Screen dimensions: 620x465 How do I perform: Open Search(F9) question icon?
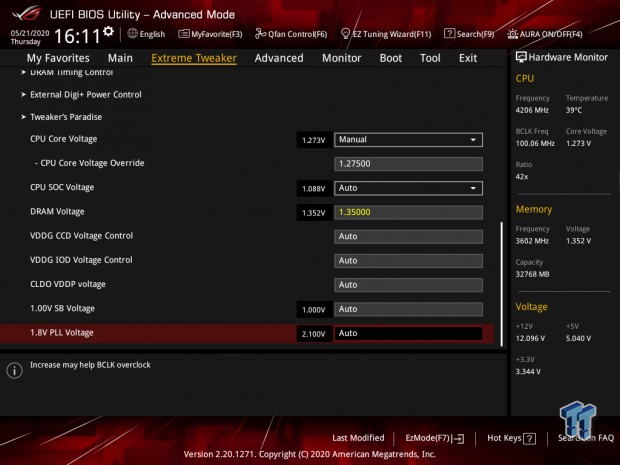[x=449, y=34]
